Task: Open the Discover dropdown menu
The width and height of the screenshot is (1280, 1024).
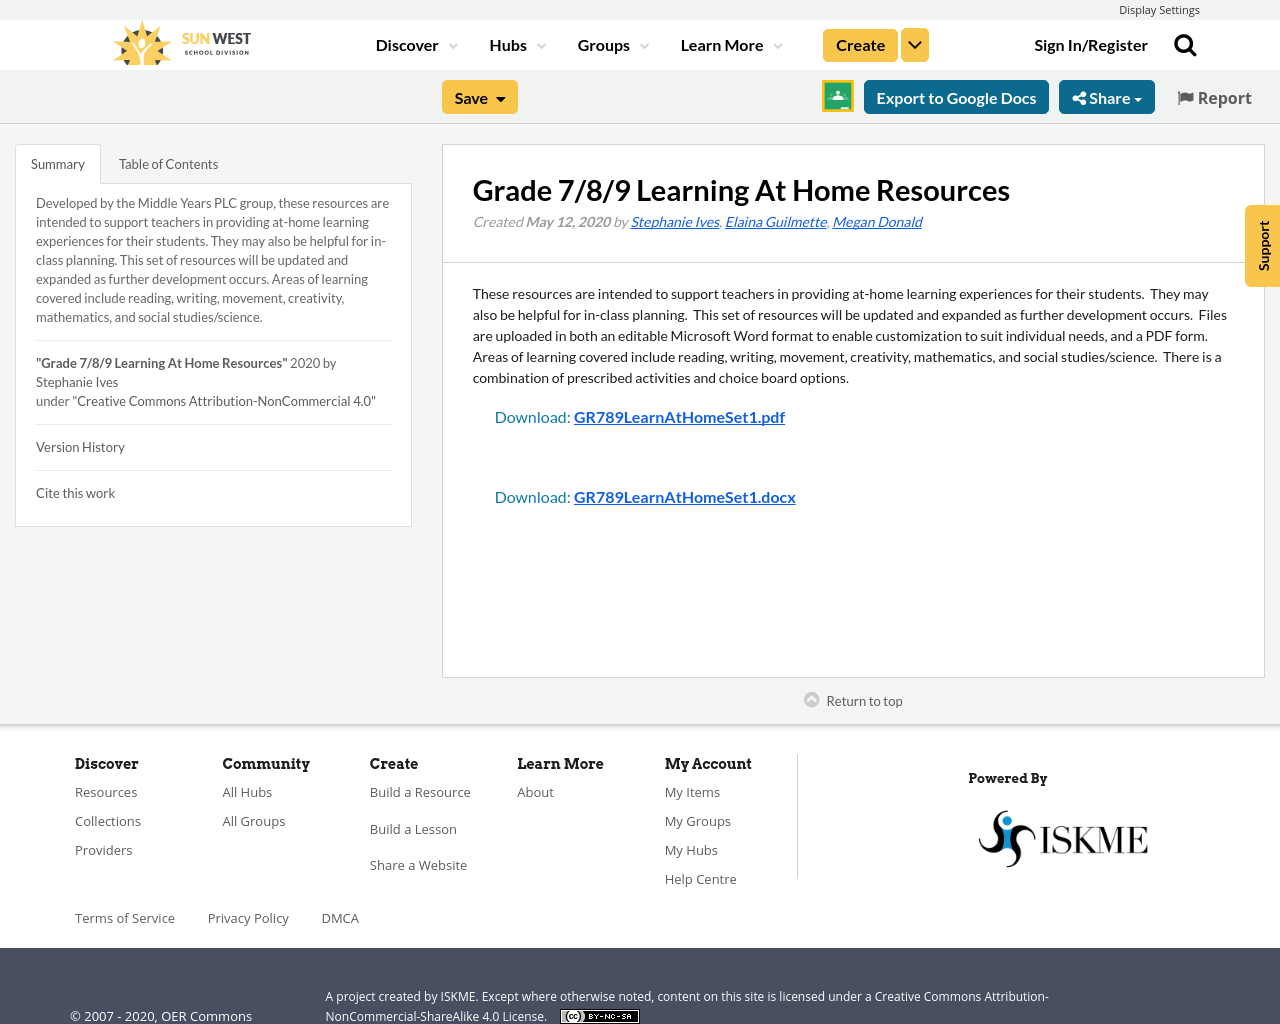Action: click(x=407, y=43)
